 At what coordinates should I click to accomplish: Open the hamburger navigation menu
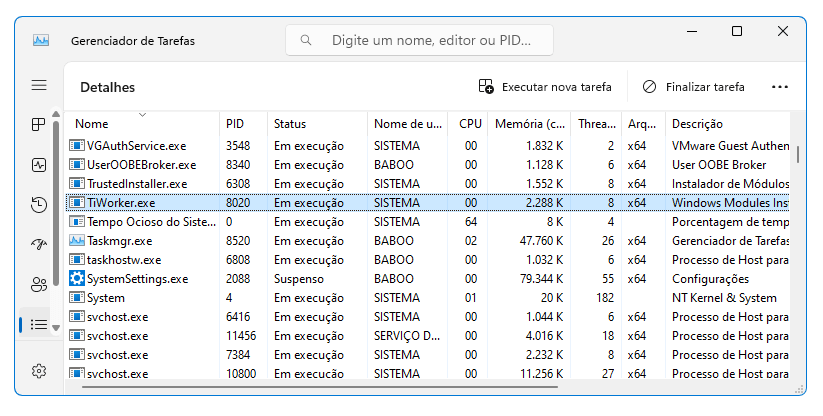(39, 85)
